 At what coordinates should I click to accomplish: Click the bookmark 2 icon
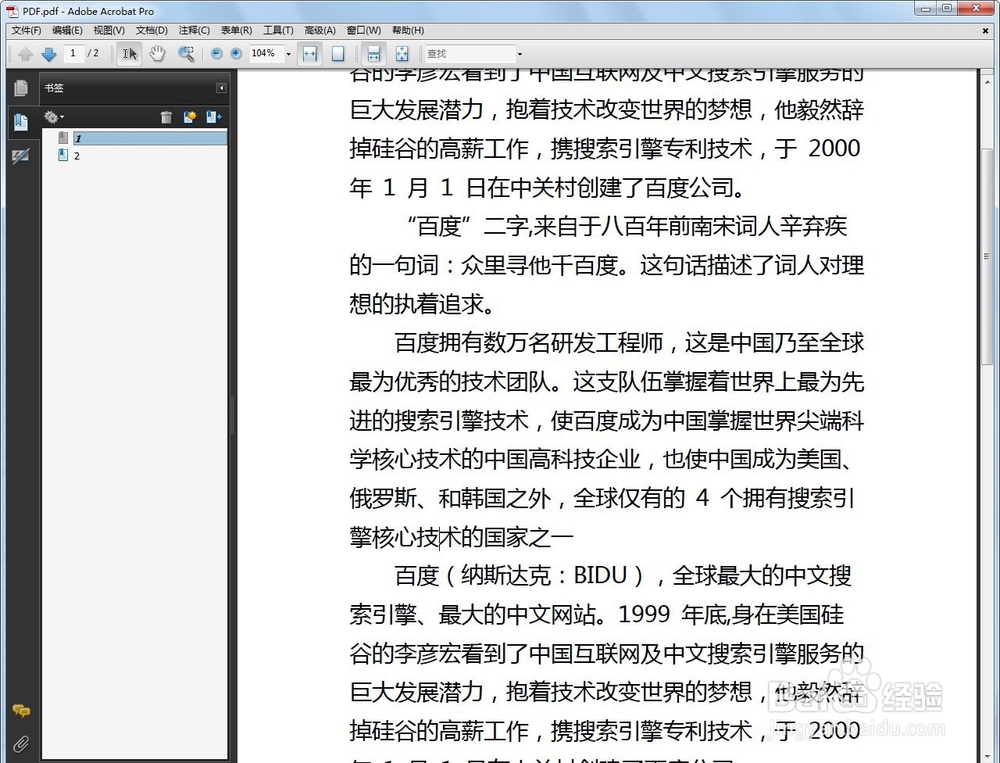click(x=63, y=155)
